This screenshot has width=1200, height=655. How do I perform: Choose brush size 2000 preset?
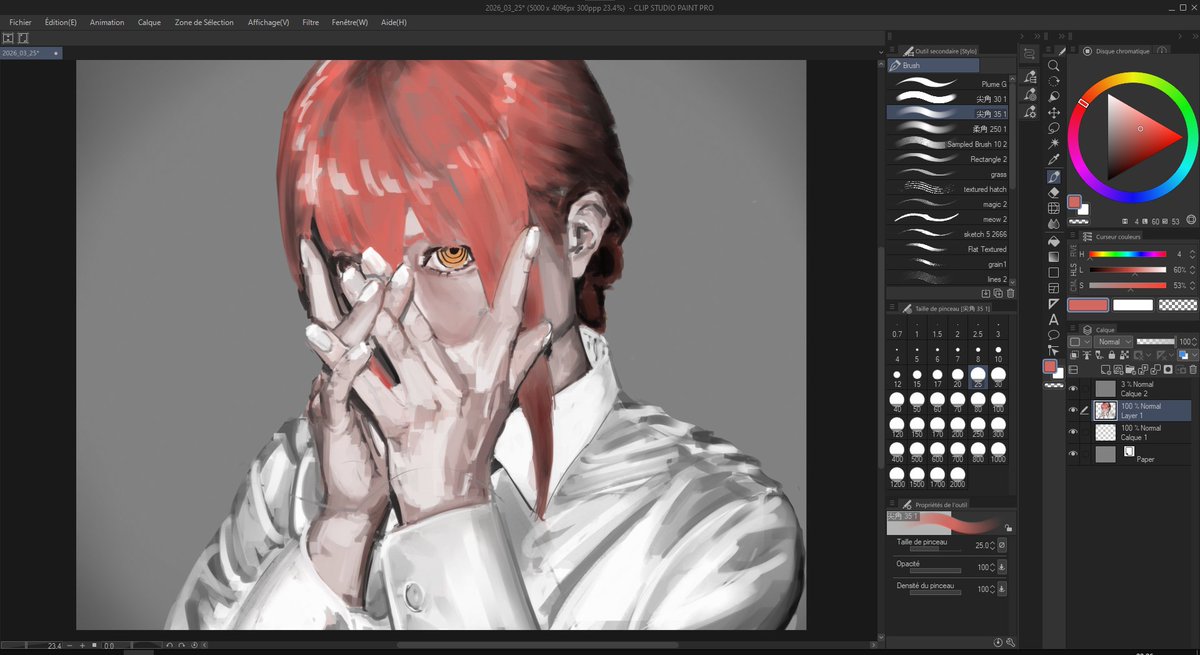click(957, 480)
